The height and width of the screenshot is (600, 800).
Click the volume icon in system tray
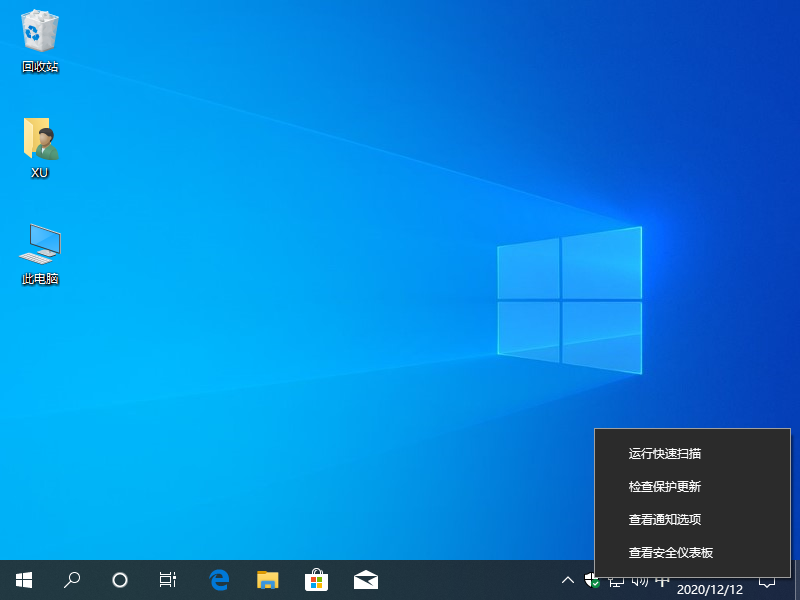[638, 580]
